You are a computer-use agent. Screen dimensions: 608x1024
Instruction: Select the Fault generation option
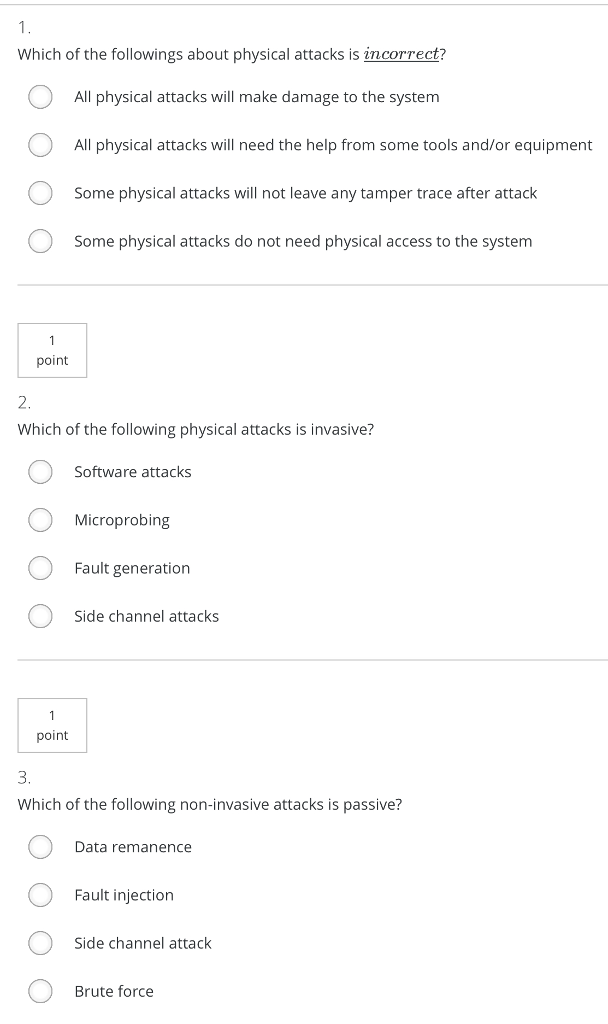[40, 568]
